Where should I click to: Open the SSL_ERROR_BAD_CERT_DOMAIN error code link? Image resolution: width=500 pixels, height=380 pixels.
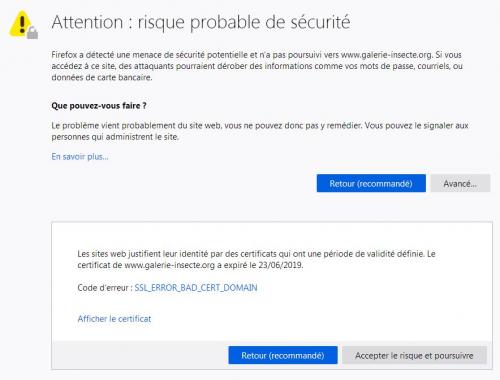click(x=196, y=288)
